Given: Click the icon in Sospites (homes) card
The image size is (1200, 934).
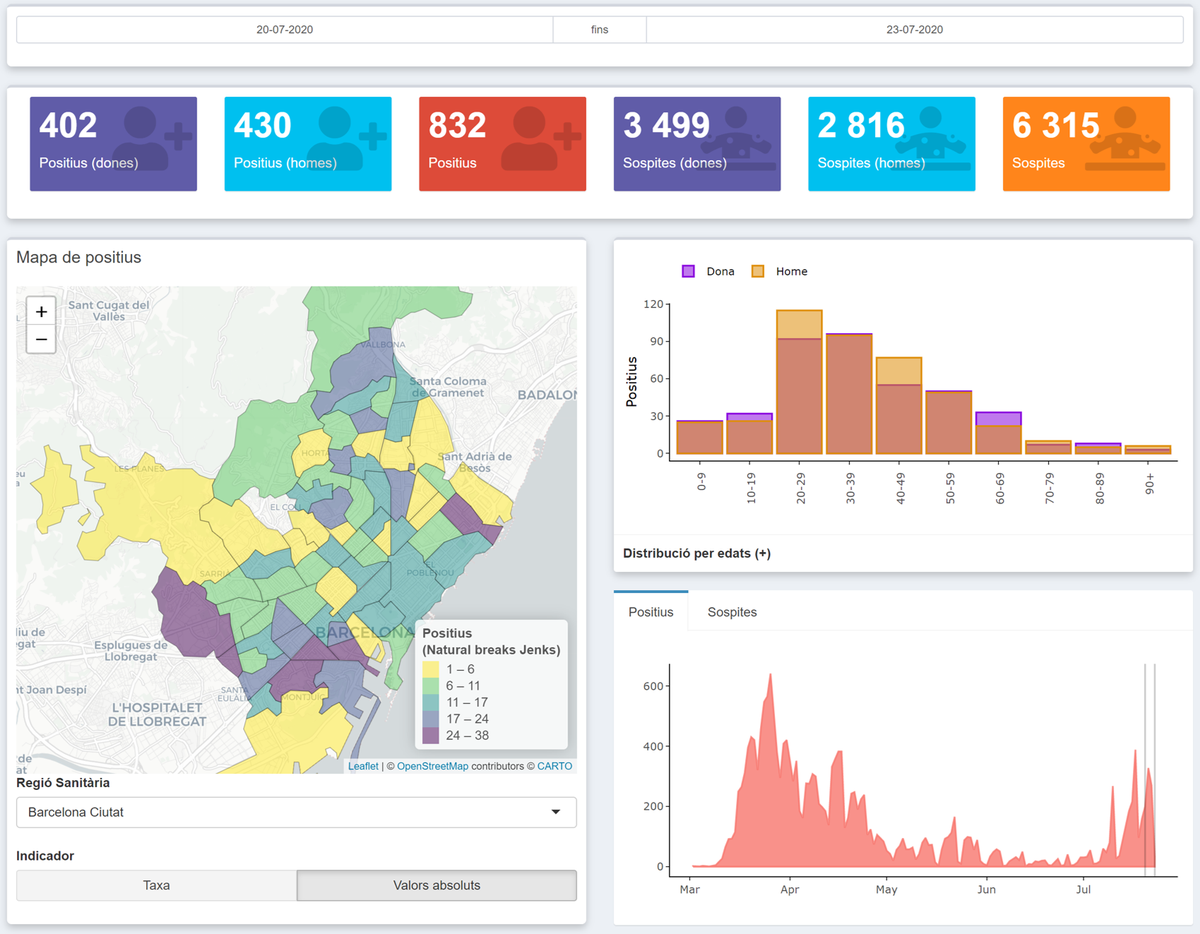Looking at the screenshot, I should click(931, 136).
